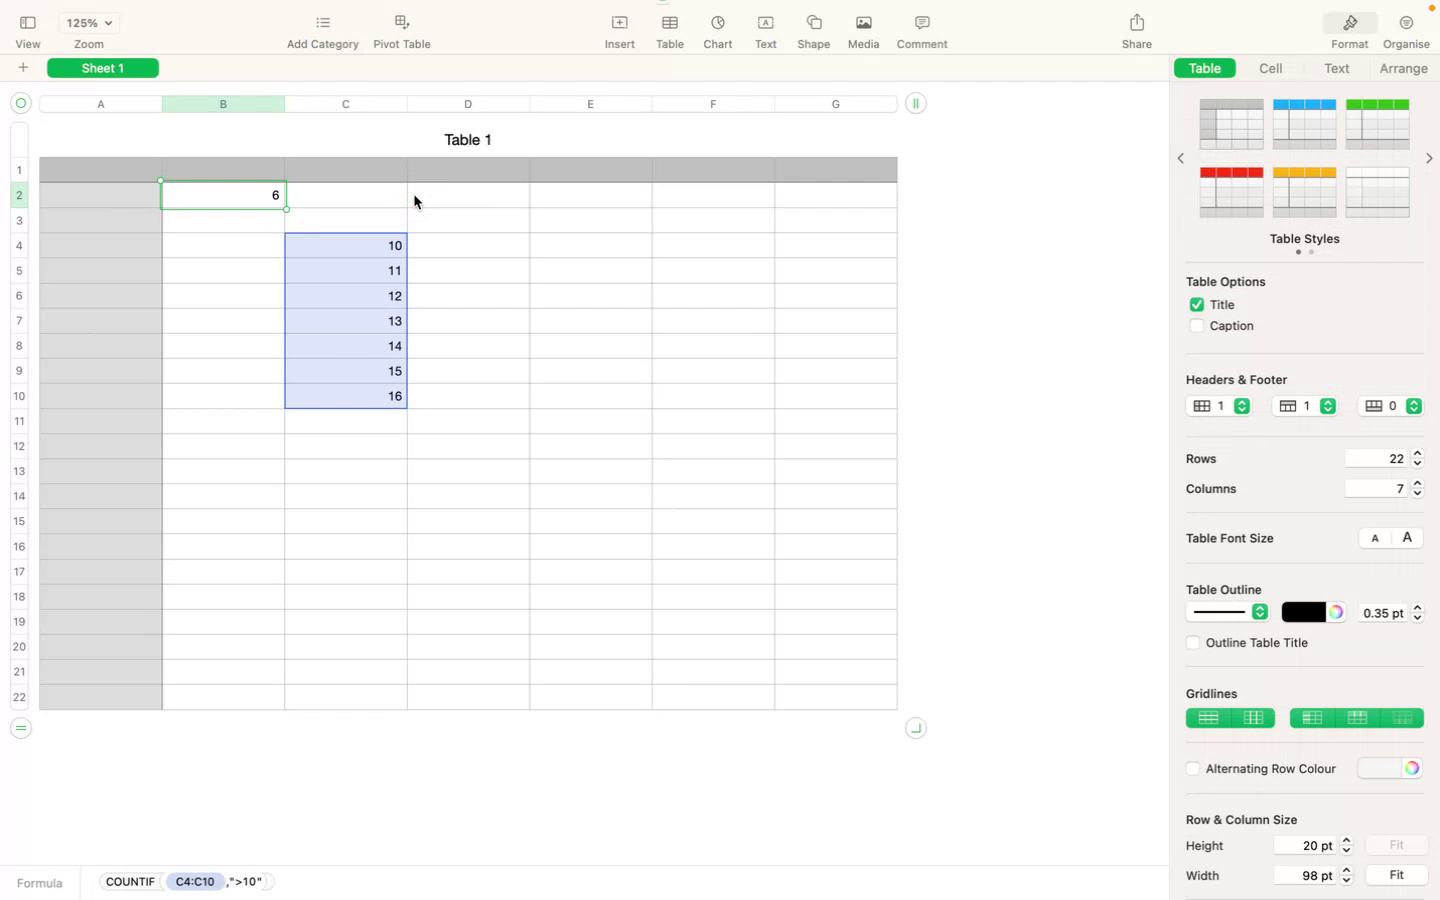Adjust the column Width stepper
The image size is (1440, 900).
pyautogui.click(x=1347, y=876)
